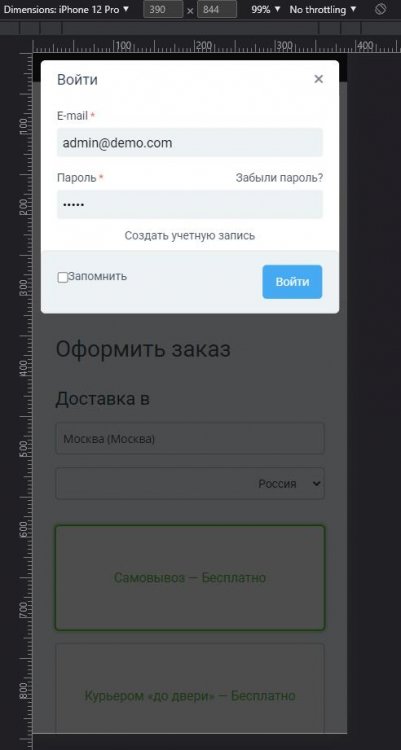Close the login dialog with X icon

pyautogui.click(x=319, y=79)
